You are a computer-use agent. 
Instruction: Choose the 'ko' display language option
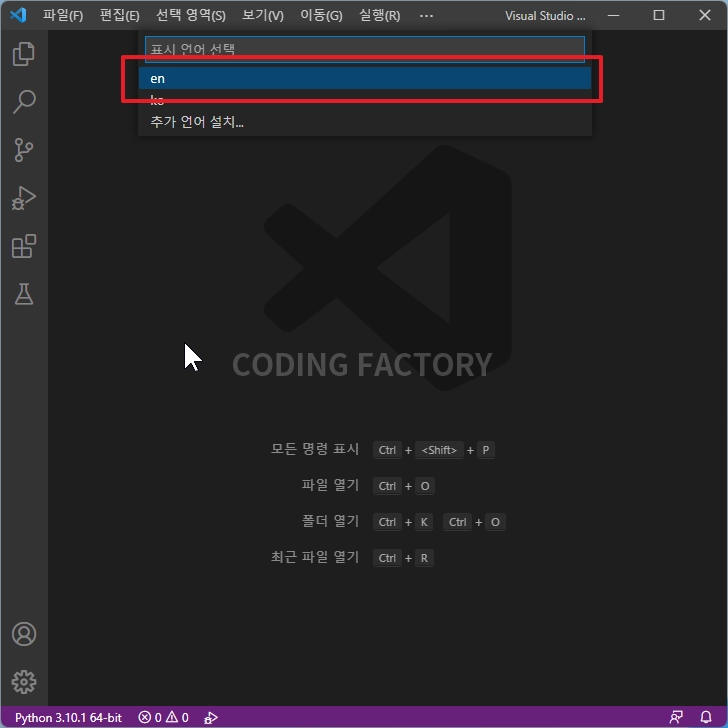(365, 100)
